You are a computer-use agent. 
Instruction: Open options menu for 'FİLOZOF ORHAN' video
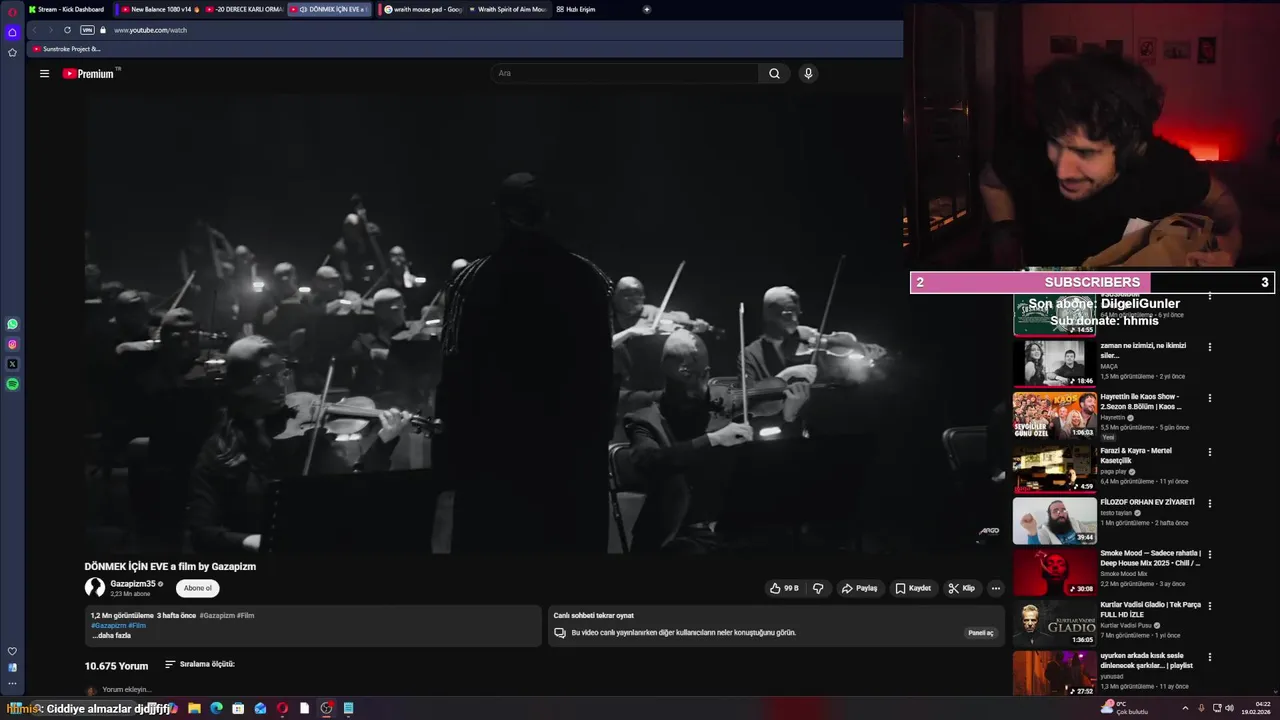coord(1209,503)
